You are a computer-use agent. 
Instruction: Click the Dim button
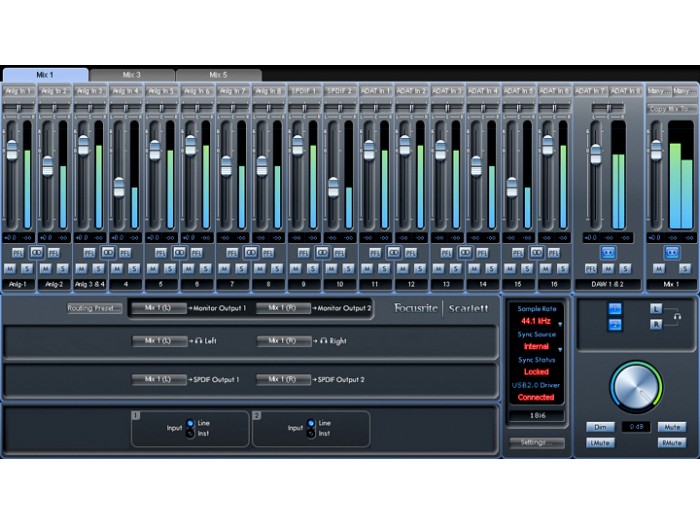pyautogui.click(x=600, y=427)
